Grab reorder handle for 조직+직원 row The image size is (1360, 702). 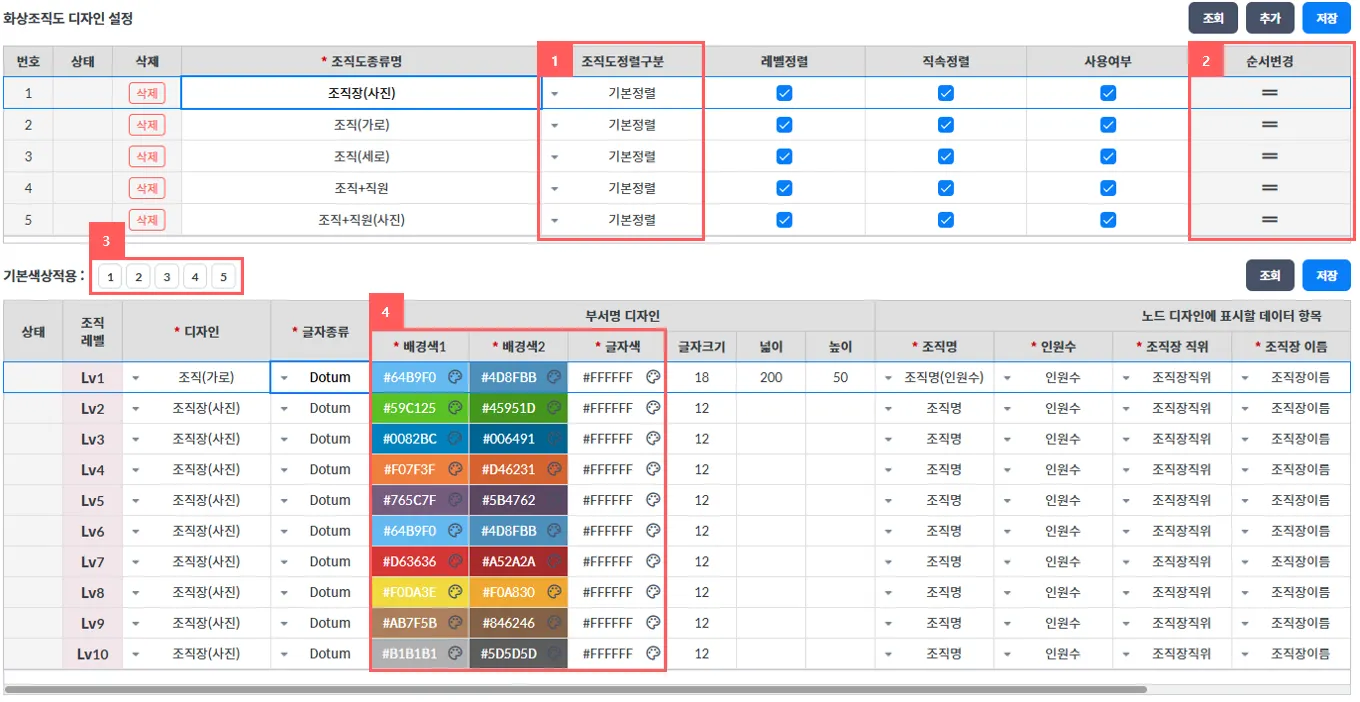click(x=1270, y=188)
